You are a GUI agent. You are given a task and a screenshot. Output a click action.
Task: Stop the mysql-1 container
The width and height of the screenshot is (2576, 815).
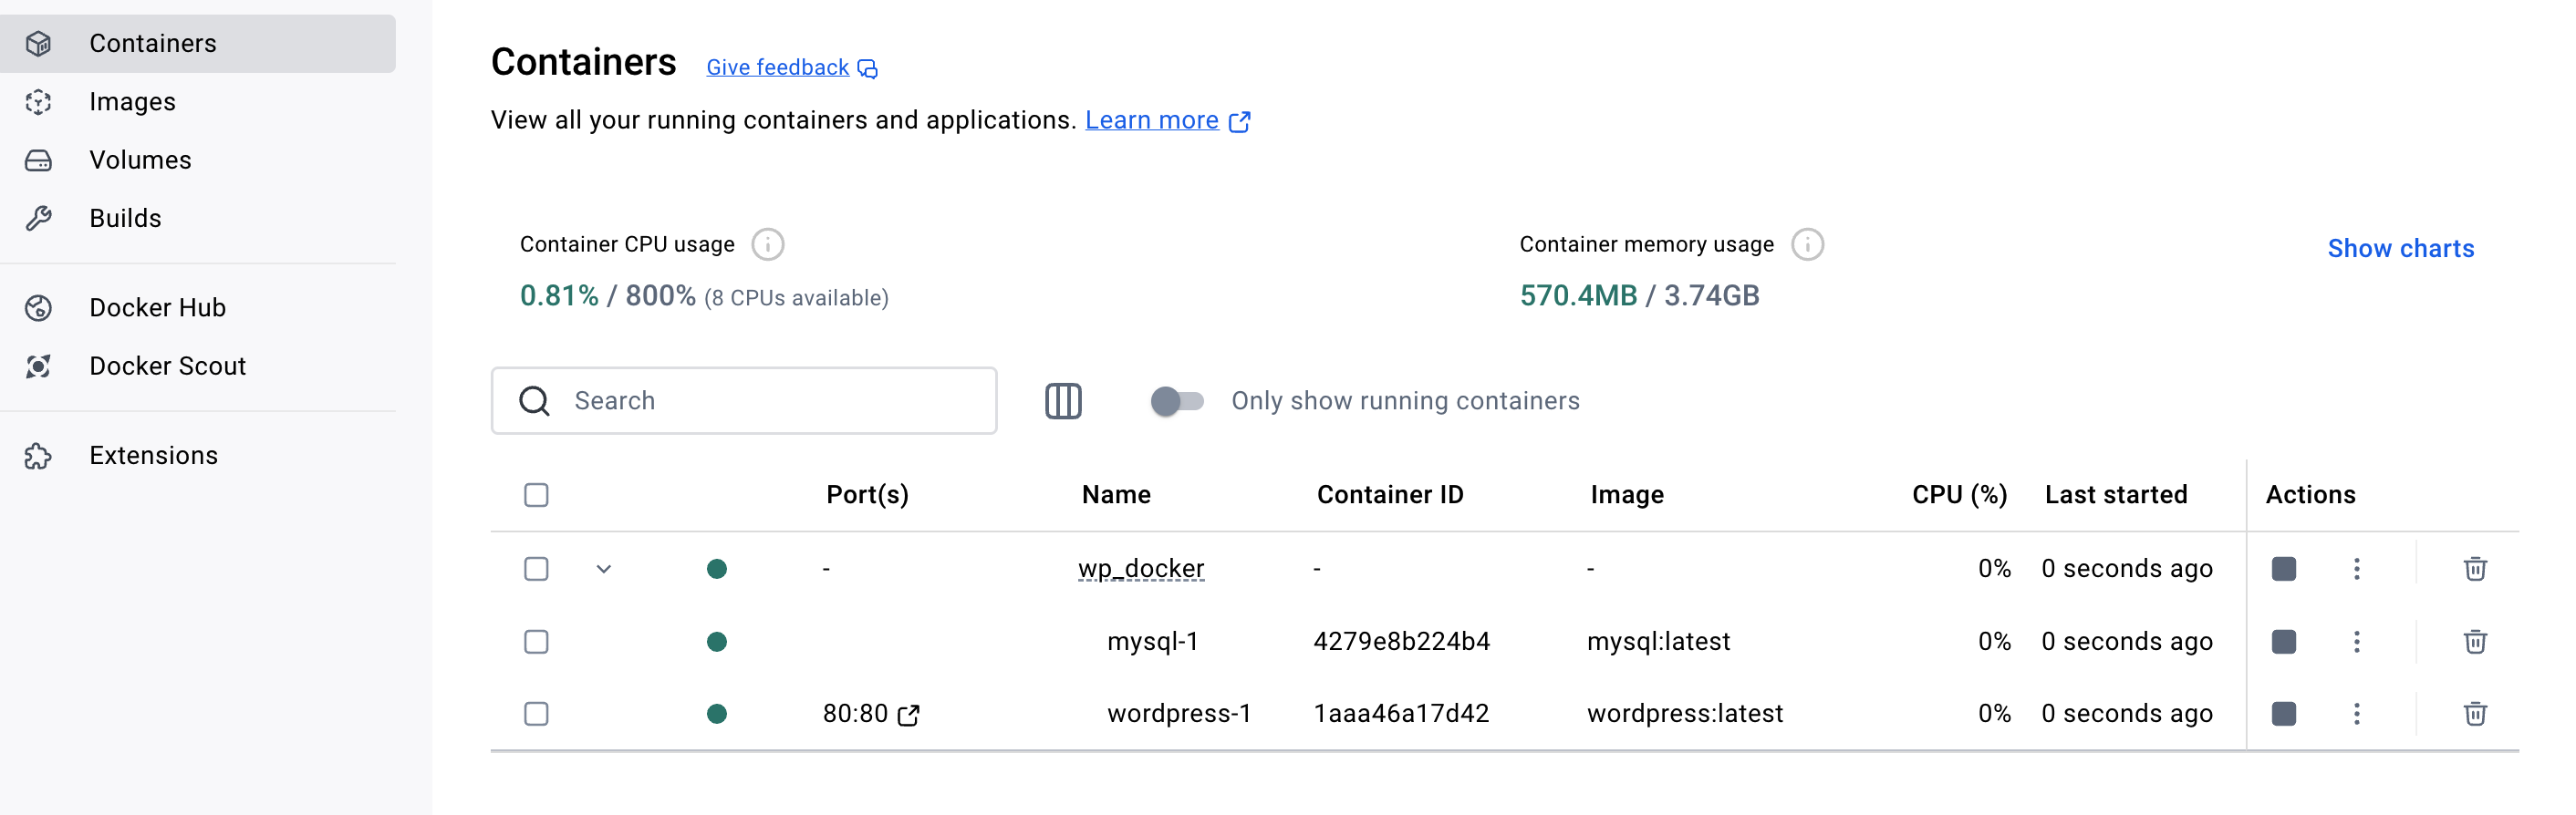pyautogui.click(x=2283, y=642)
